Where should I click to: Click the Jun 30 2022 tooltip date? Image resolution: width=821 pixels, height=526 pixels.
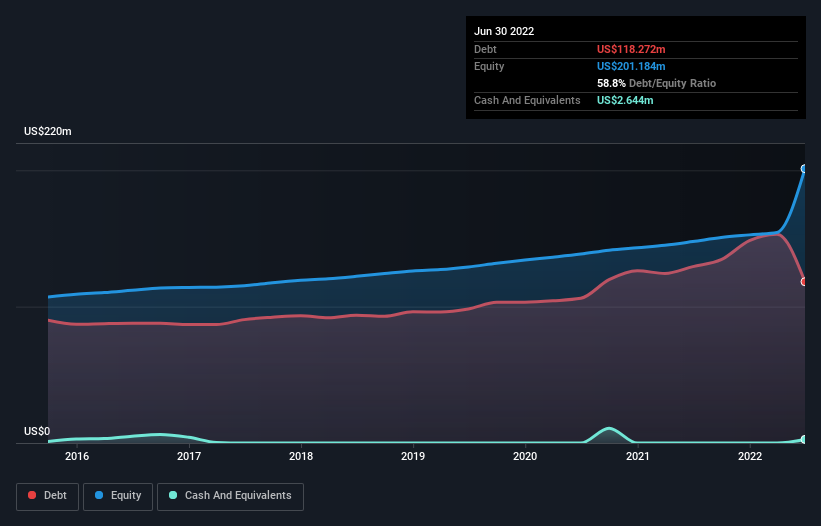504,31
